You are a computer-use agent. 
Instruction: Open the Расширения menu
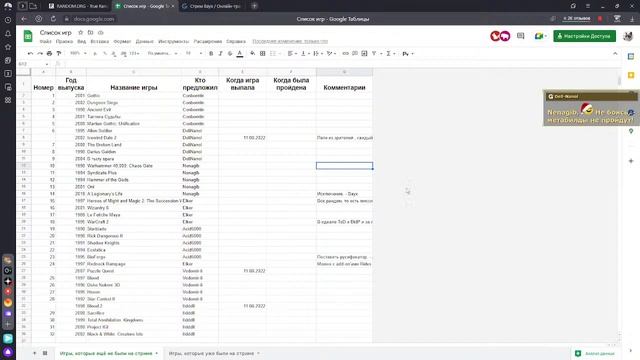208,41
